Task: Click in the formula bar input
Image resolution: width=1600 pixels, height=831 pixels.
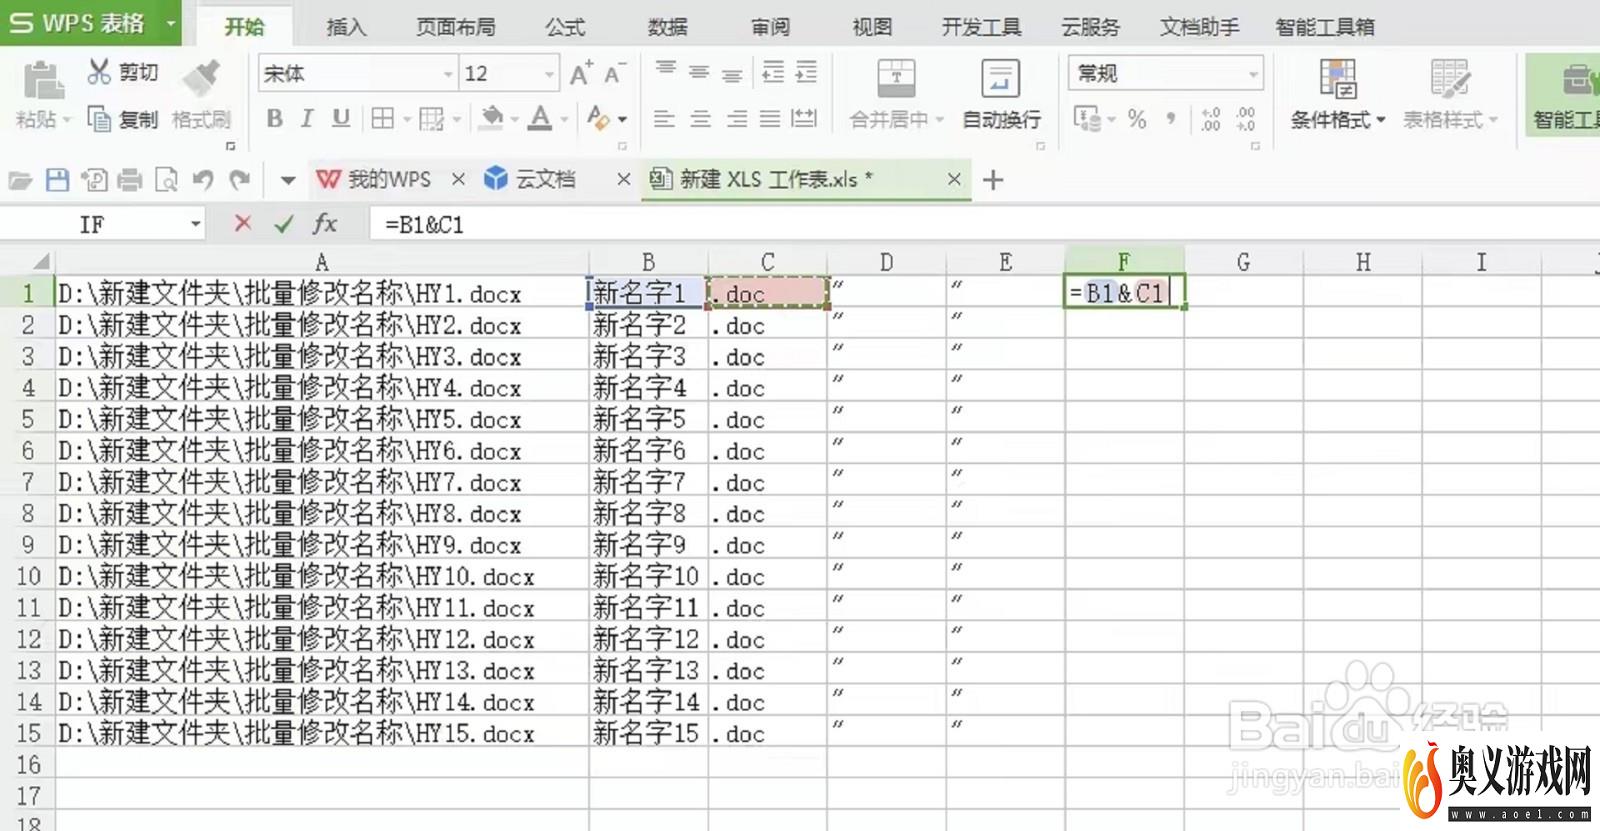Action: [x=985, y=225]
